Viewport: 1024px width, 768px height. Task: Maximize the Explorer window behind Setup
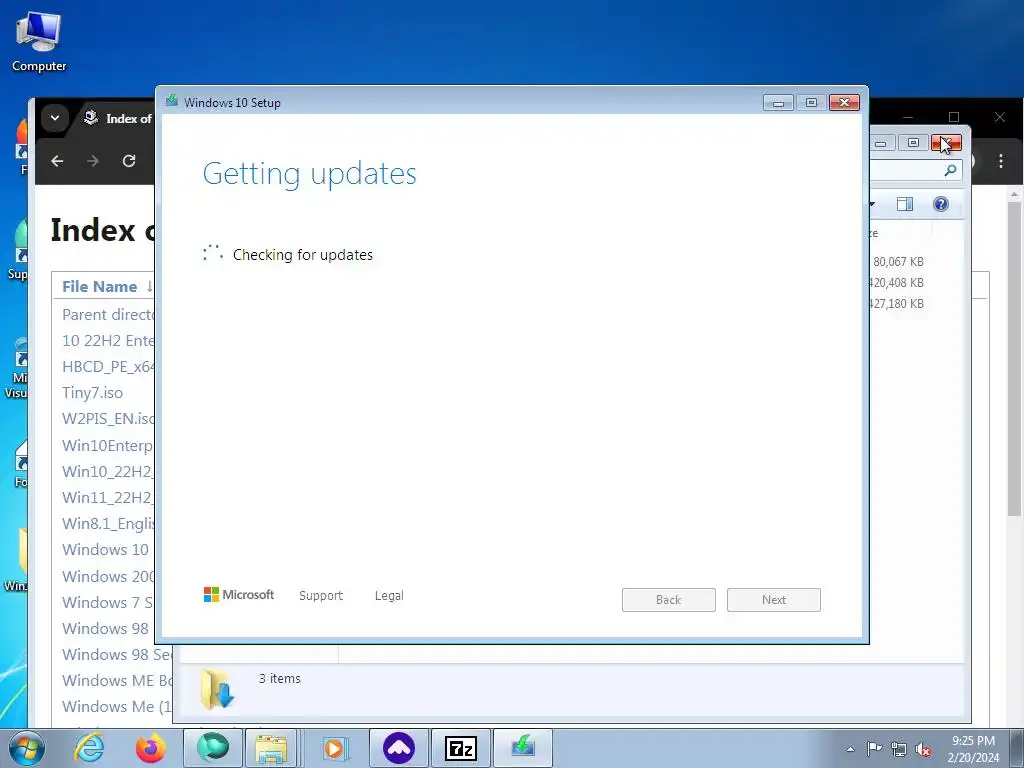click(913, 143)
